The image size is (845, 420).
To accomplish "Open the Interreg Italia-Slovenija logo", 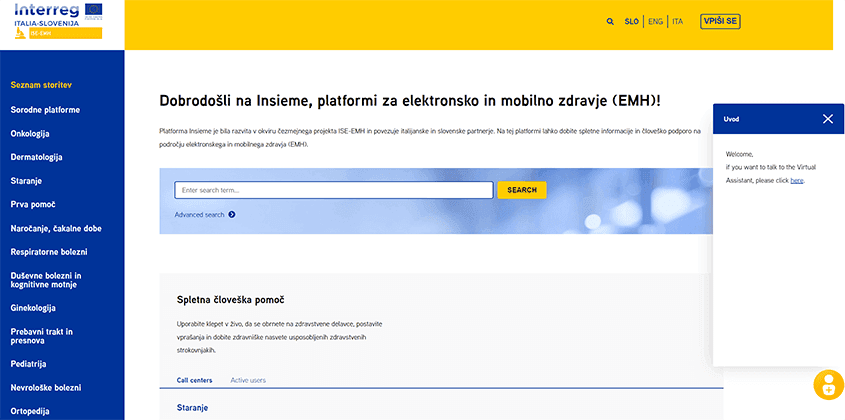I will [x=58, y=20].
